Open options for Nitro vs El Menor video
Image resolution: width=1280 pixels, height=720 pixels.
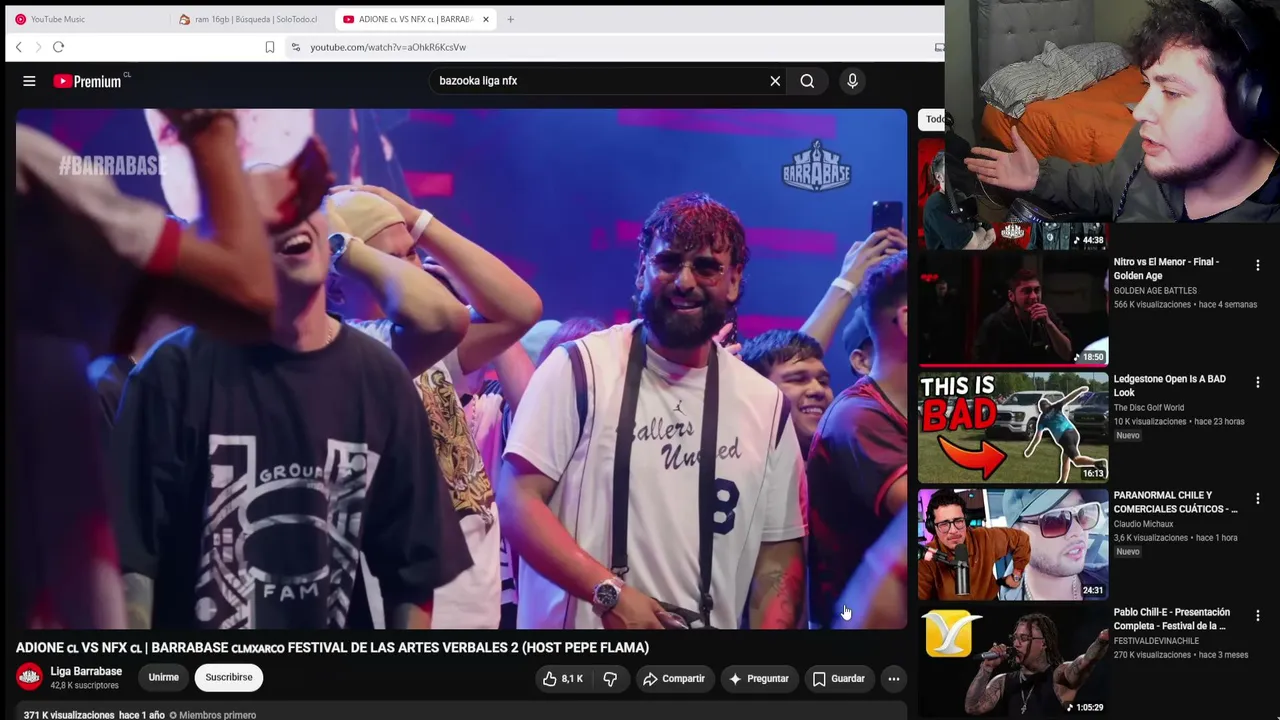click(1258, 266)
